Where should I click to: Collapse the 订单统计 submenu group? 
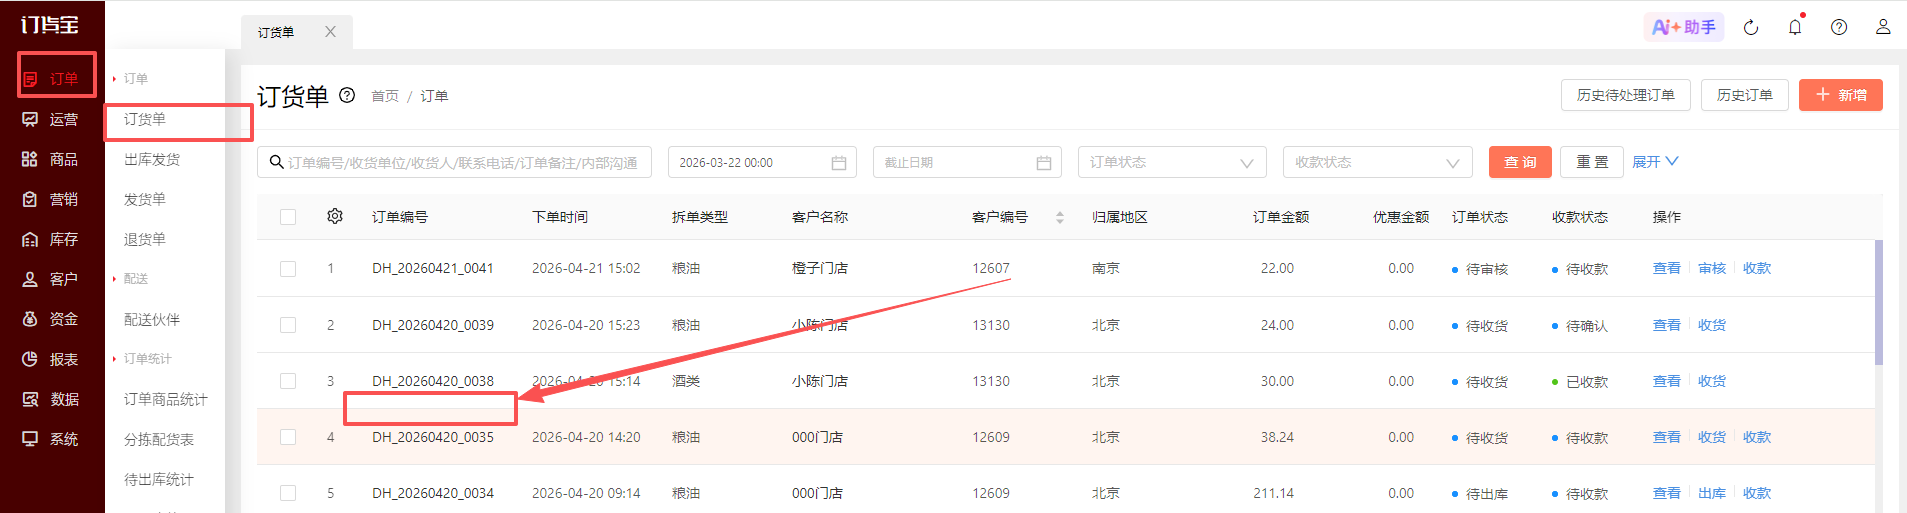point(143,358)
